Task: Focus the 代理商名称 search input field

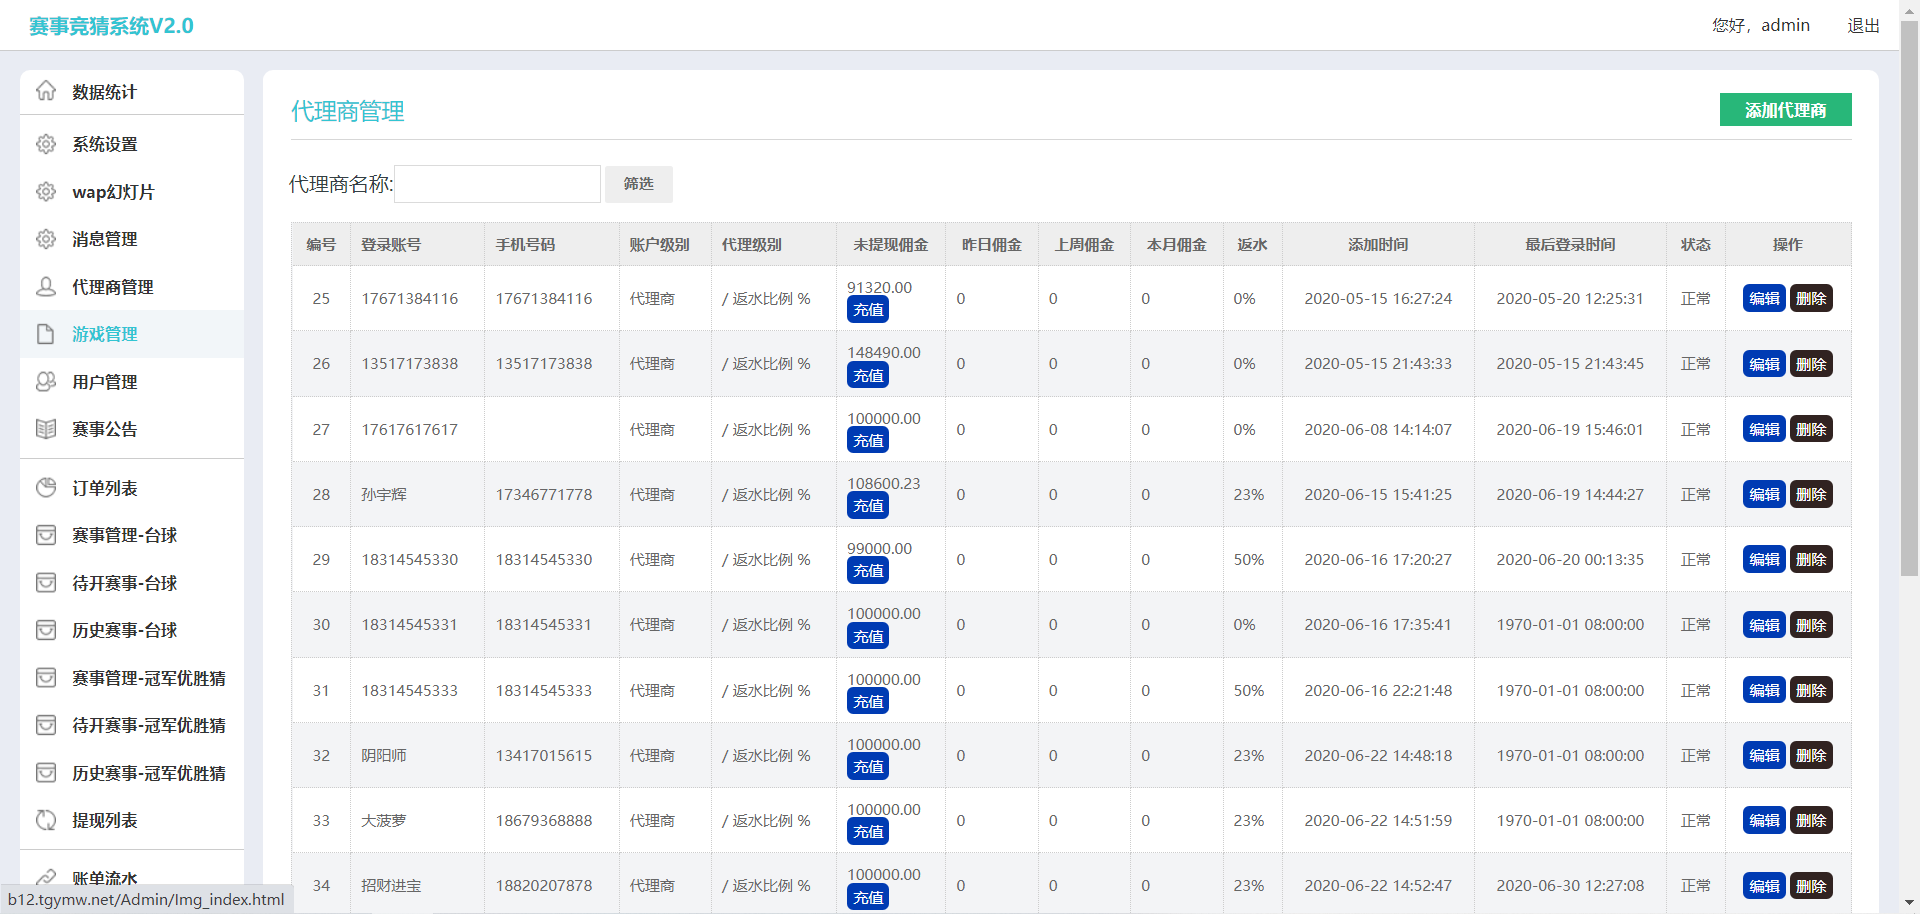Action: [498, 184]
